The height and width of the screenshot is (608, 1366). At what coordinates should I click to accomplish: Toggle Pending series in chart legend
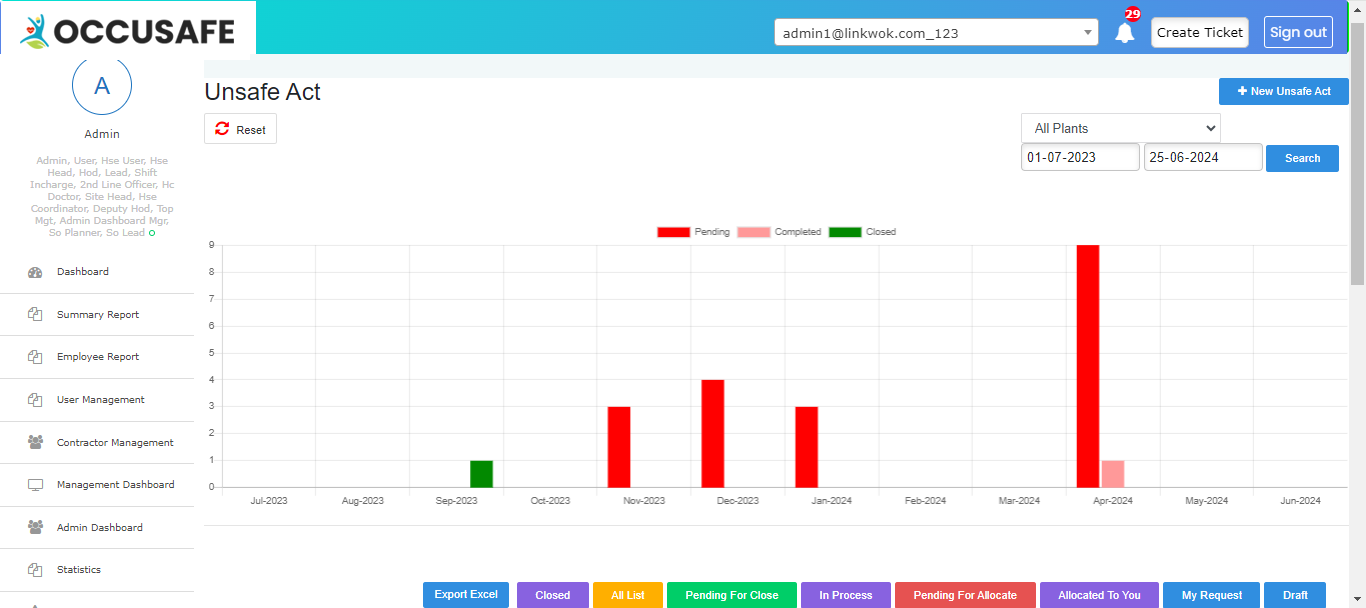[693, 232]
